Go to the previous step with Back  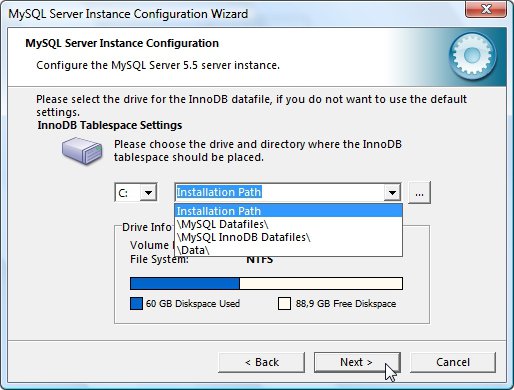tap(262, 362)
